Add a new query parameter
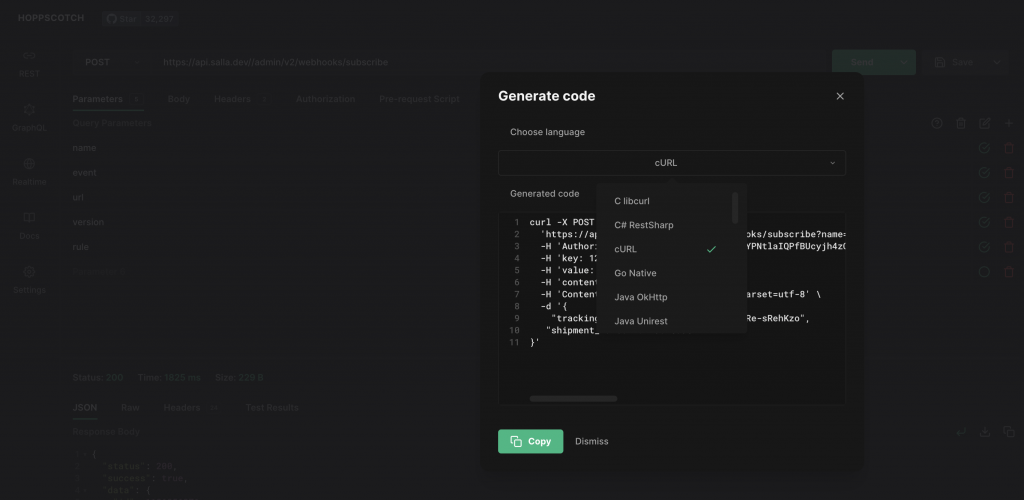 (1009, 123)
